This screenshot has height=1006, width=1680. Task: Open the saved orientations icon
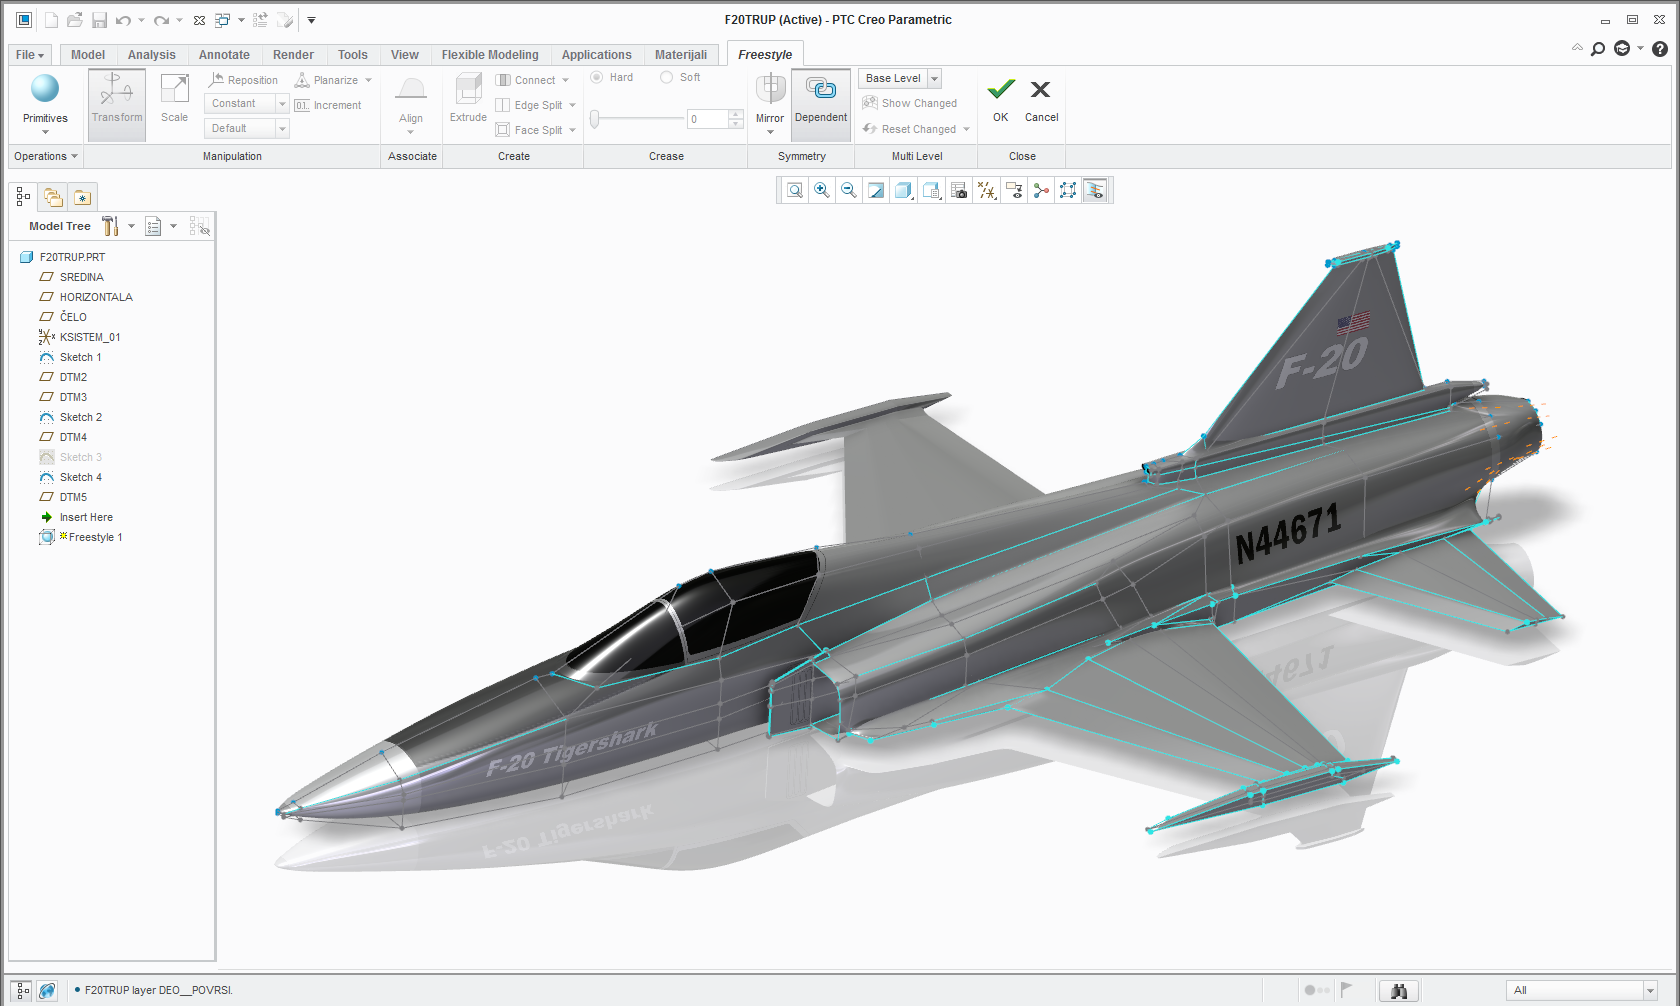pos(931,190)
